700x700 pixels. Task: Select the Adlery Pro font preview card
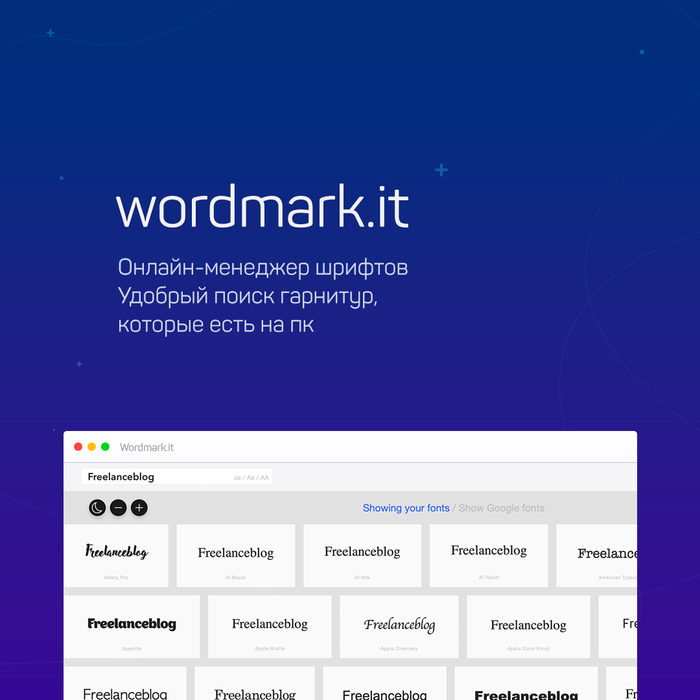117,555
